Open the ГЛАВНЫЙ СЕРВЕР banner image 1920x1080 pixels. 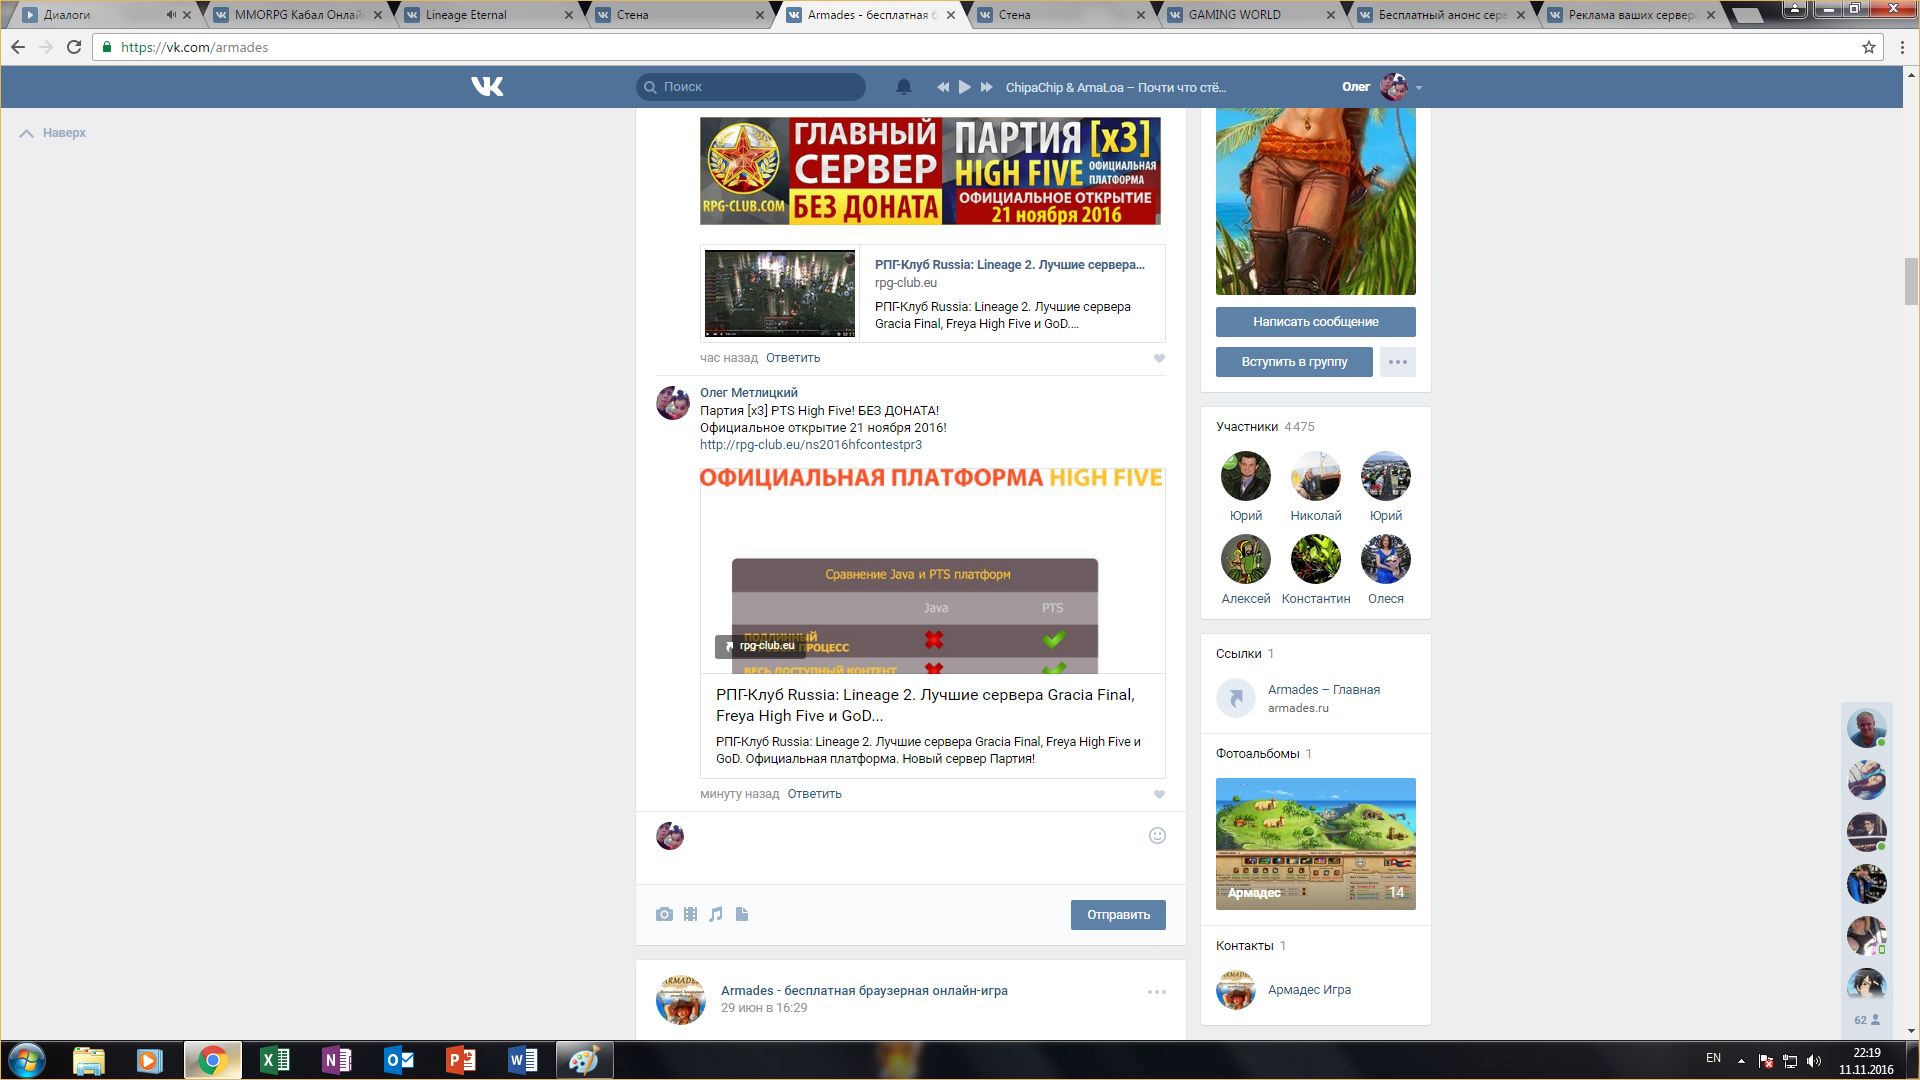(930, 171)
